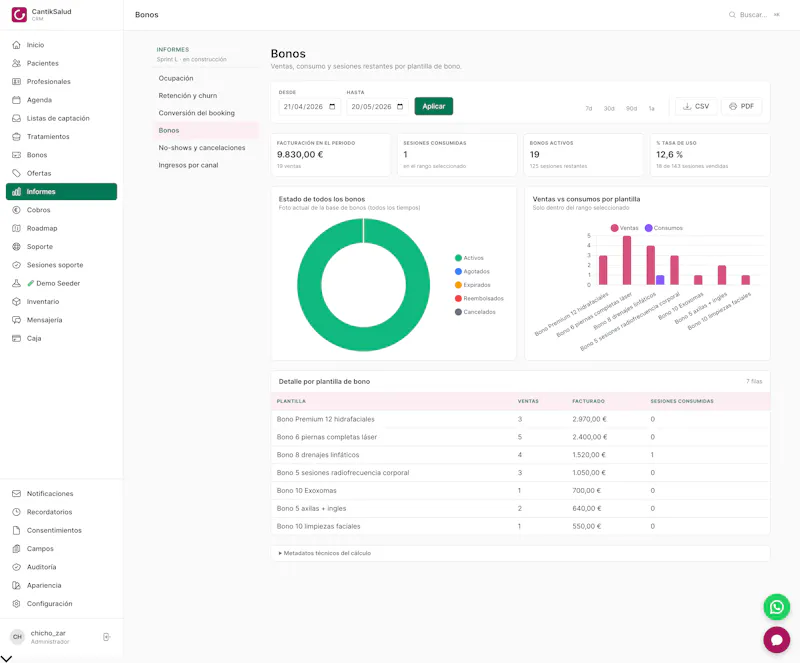800x663 pixels.
Task: Click row Bono 10 Exoxomas
Action: [520, 490]
